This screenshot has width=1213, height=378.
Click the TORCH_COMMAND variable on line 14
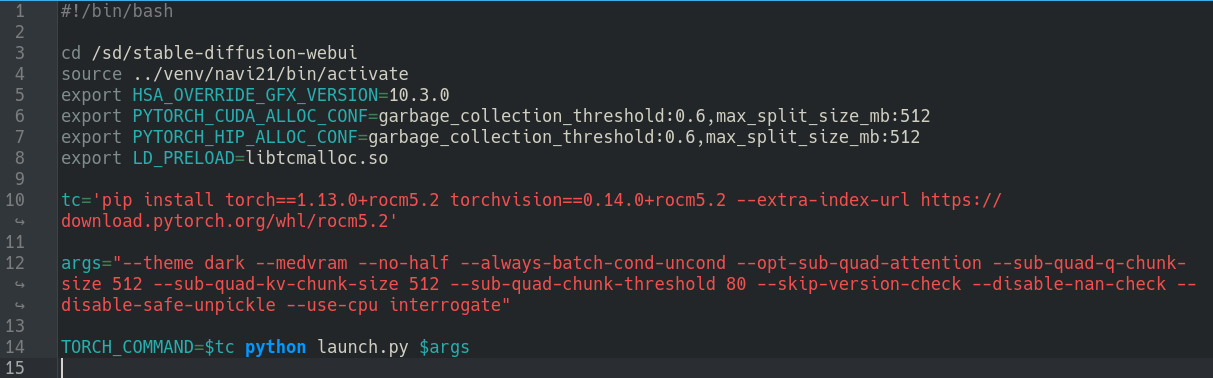127,347
